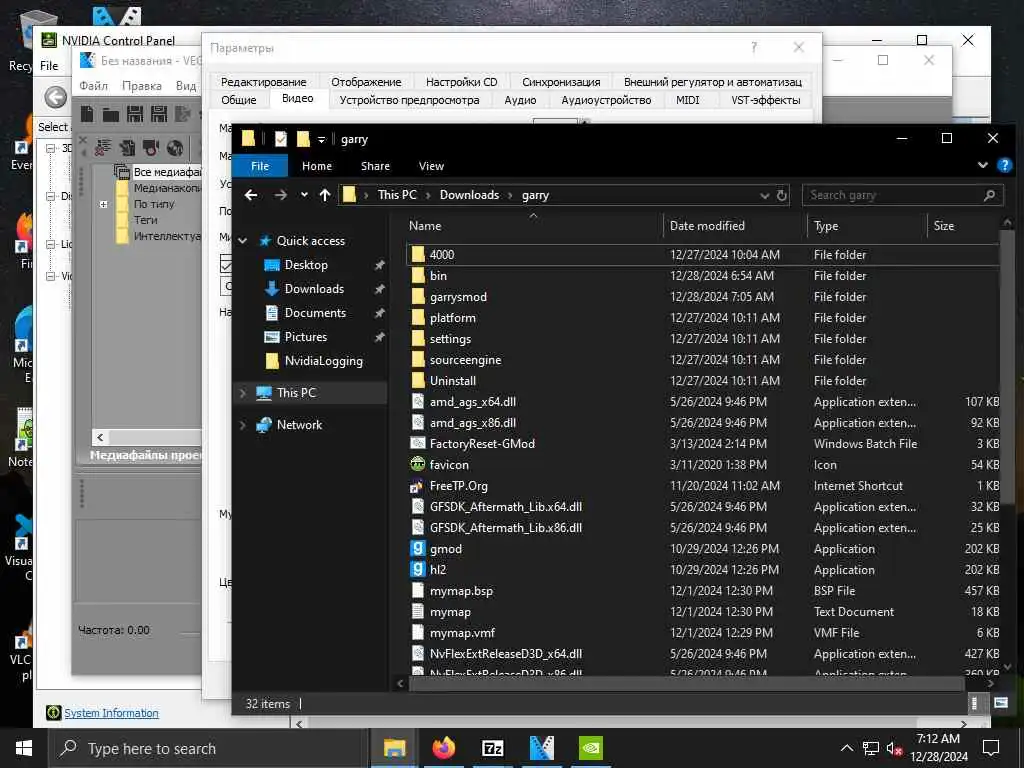Show hidden icons in system tray

coord(846,748)
